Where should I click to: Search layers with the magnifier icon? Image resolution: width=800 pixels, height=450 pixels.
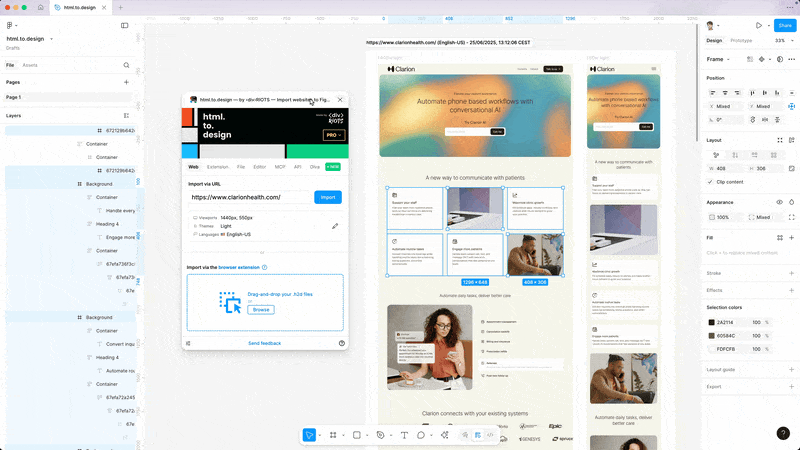click(126, 65)
